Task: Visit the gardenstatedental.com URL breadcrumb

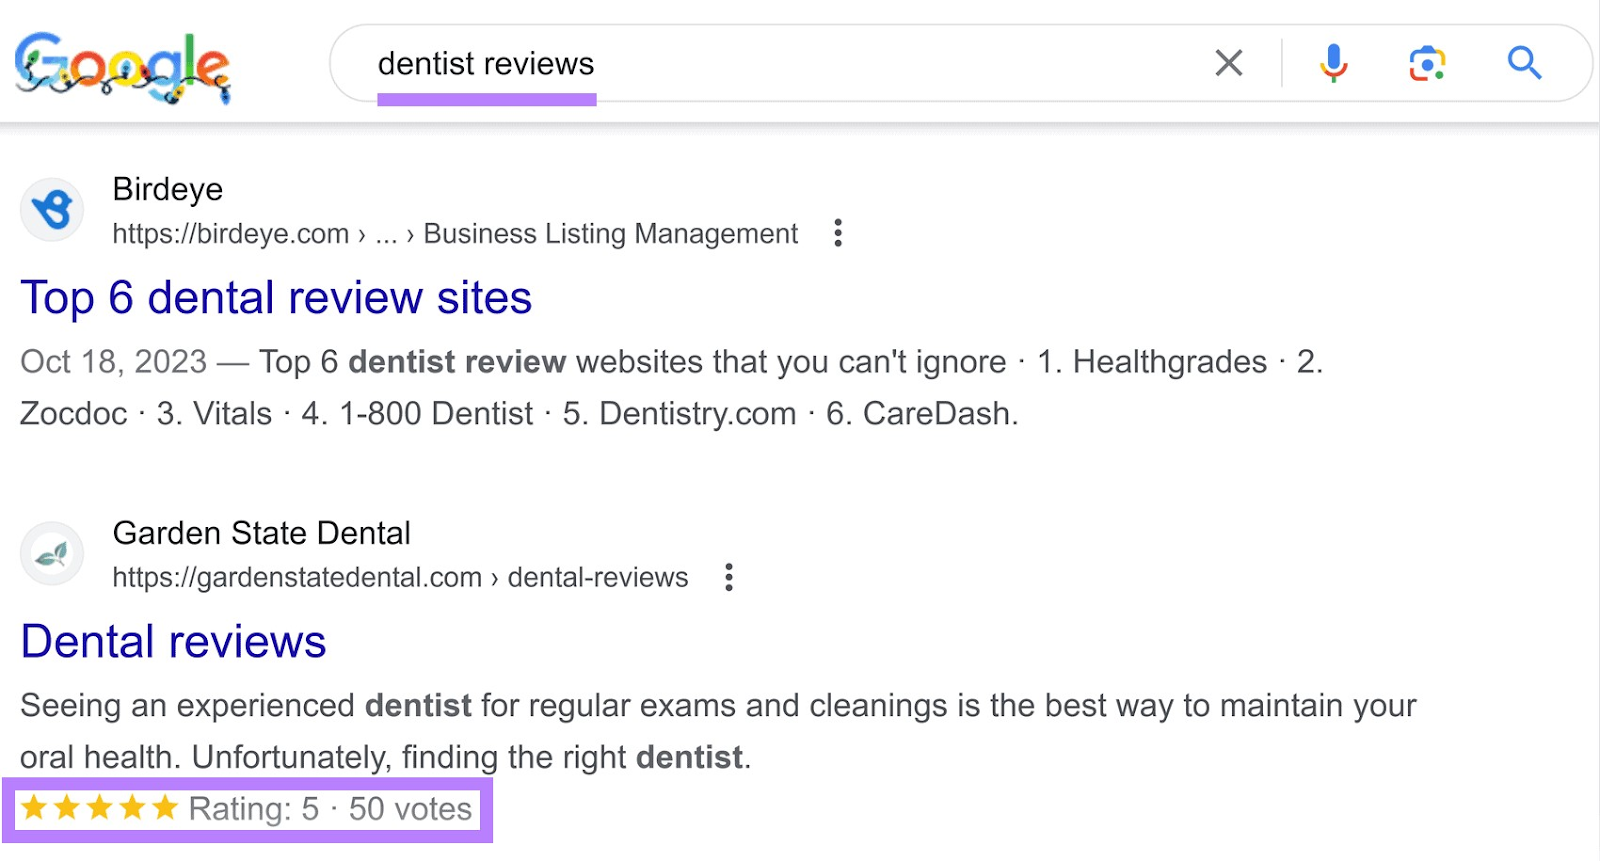Action: coord(297,577)
